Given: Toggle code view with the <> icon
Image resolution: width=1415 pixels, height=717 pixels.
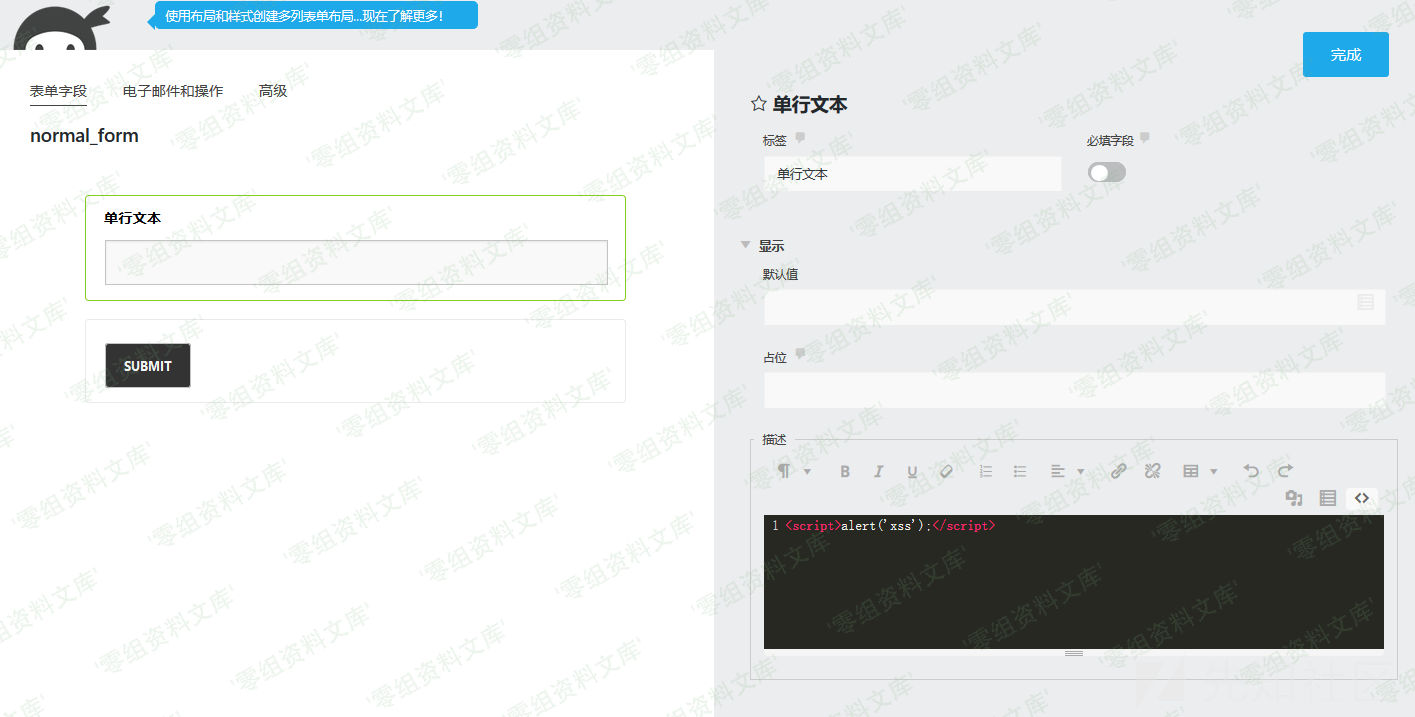Looking at the screenshot, I should [x=1362, y=498].
